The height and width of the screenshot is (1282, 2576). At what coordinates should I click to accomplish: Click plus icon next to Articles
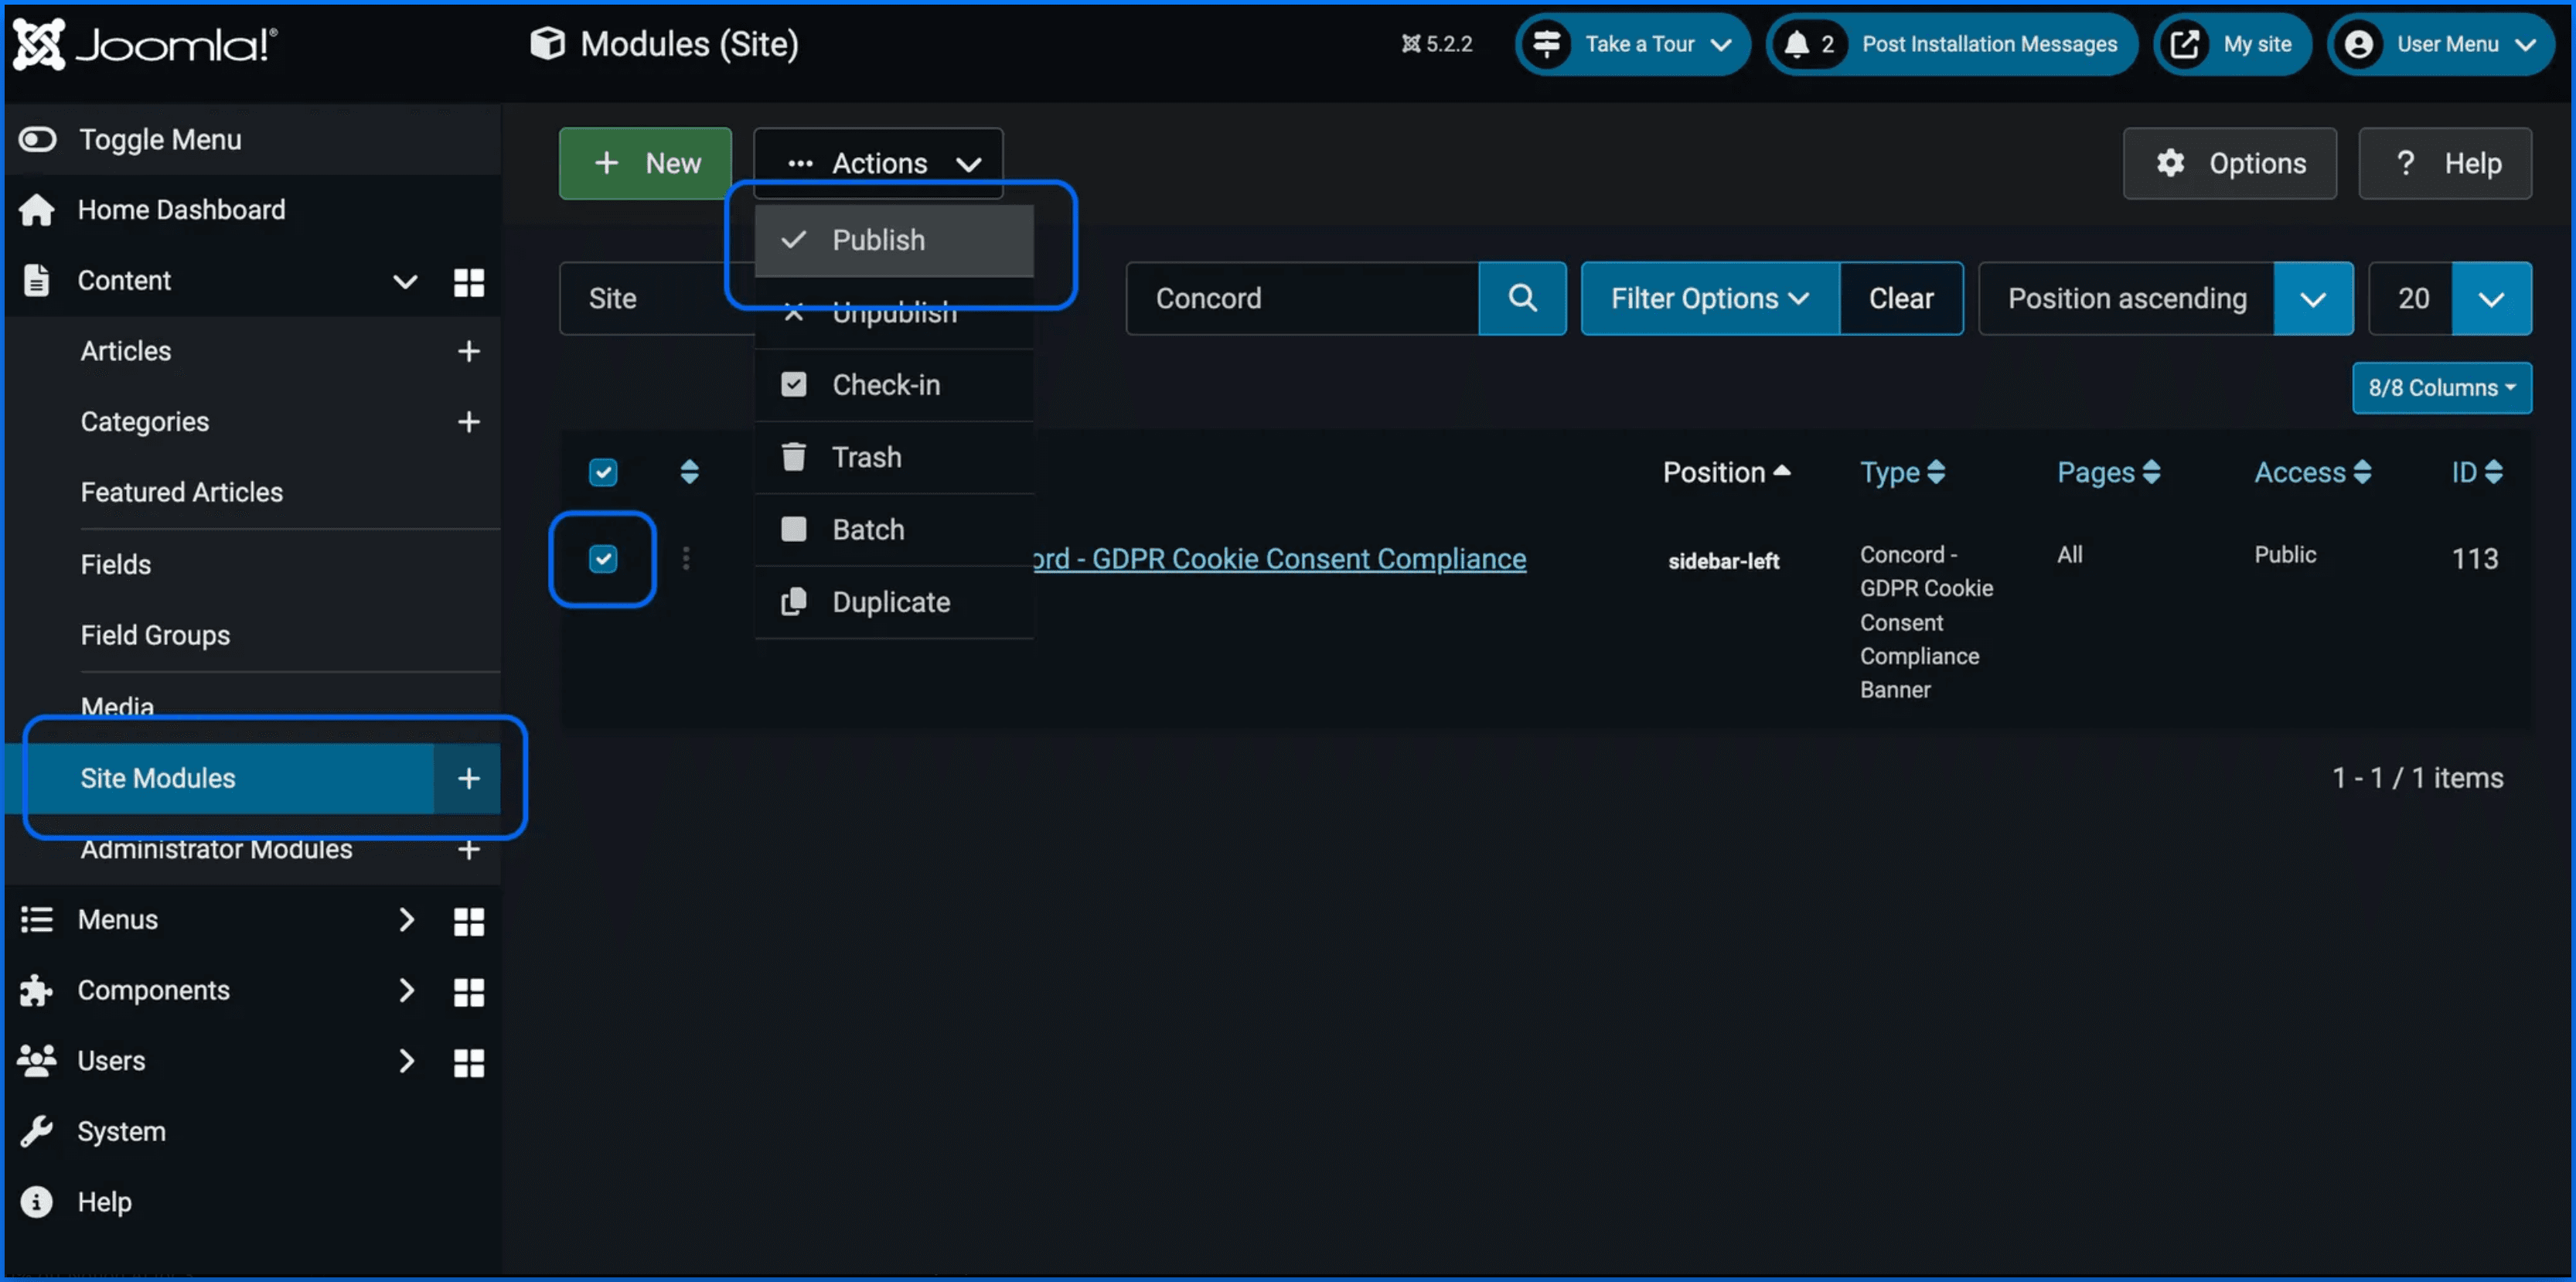point(468,351)
